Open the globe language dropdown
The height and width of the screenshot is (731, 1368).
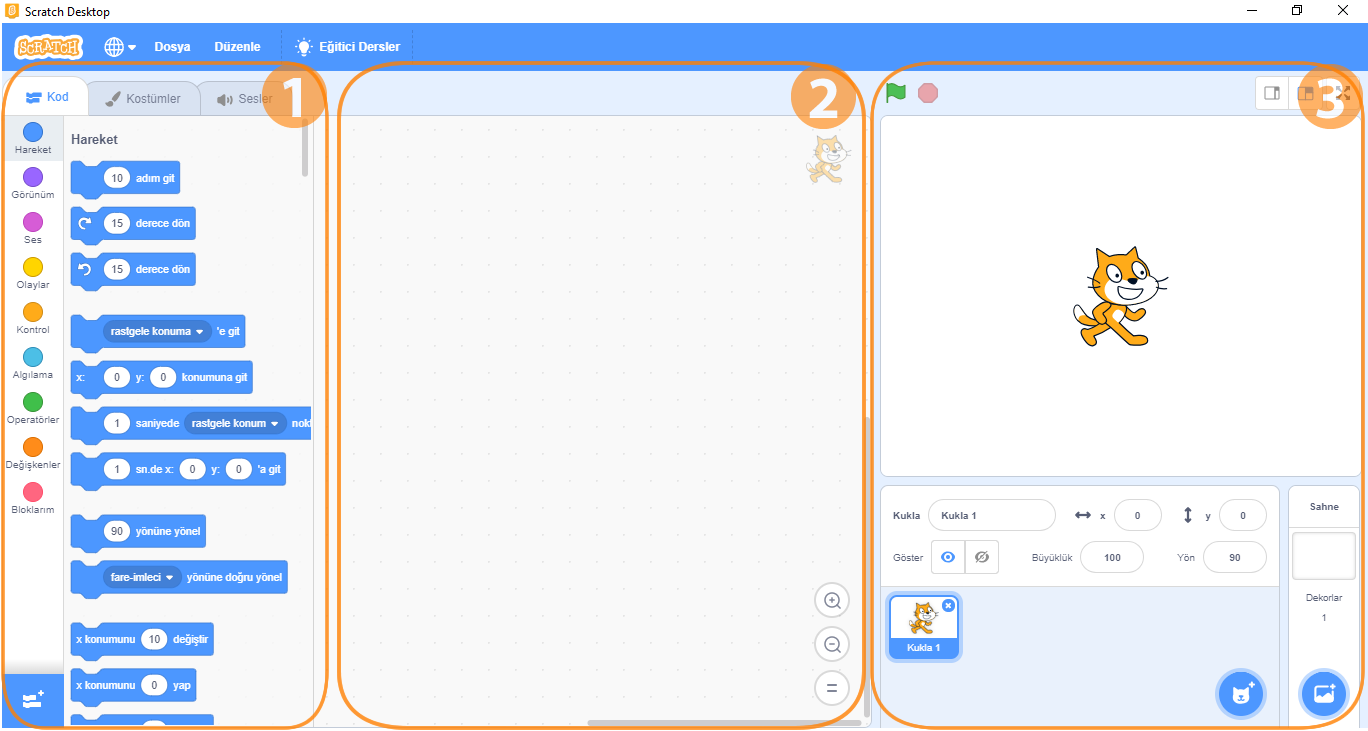120,47
